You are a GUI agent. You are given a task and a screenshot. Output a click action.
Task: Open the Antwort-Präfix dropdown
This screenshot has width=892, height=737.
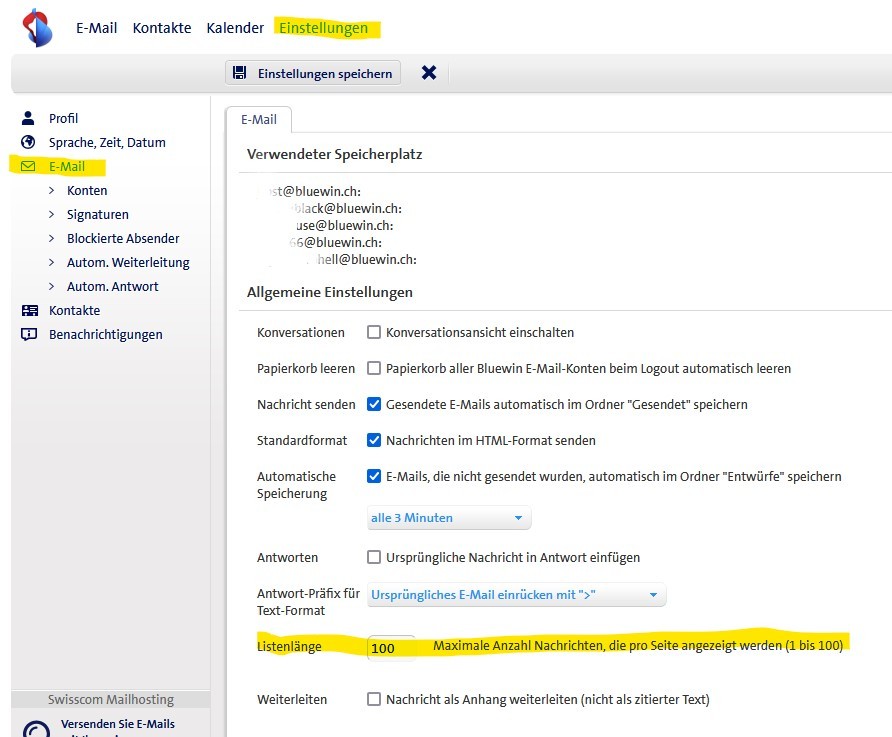pyautogui.click(x=515, y=595)
